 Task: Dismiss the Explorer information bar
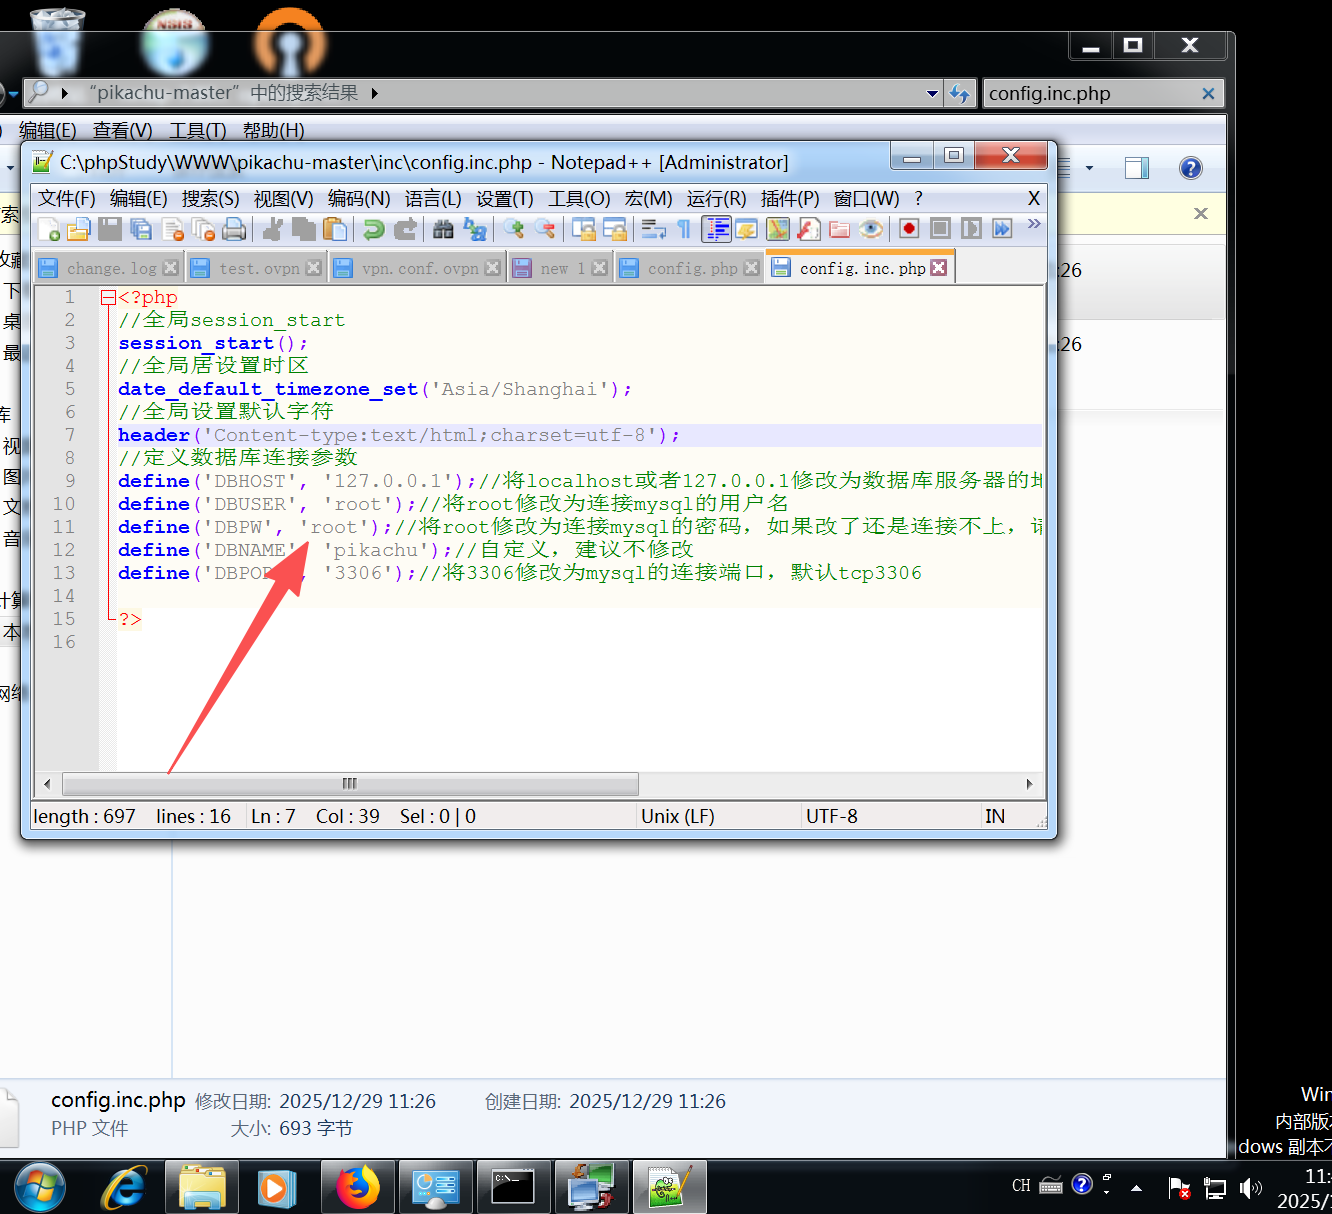click(1201, 213)
